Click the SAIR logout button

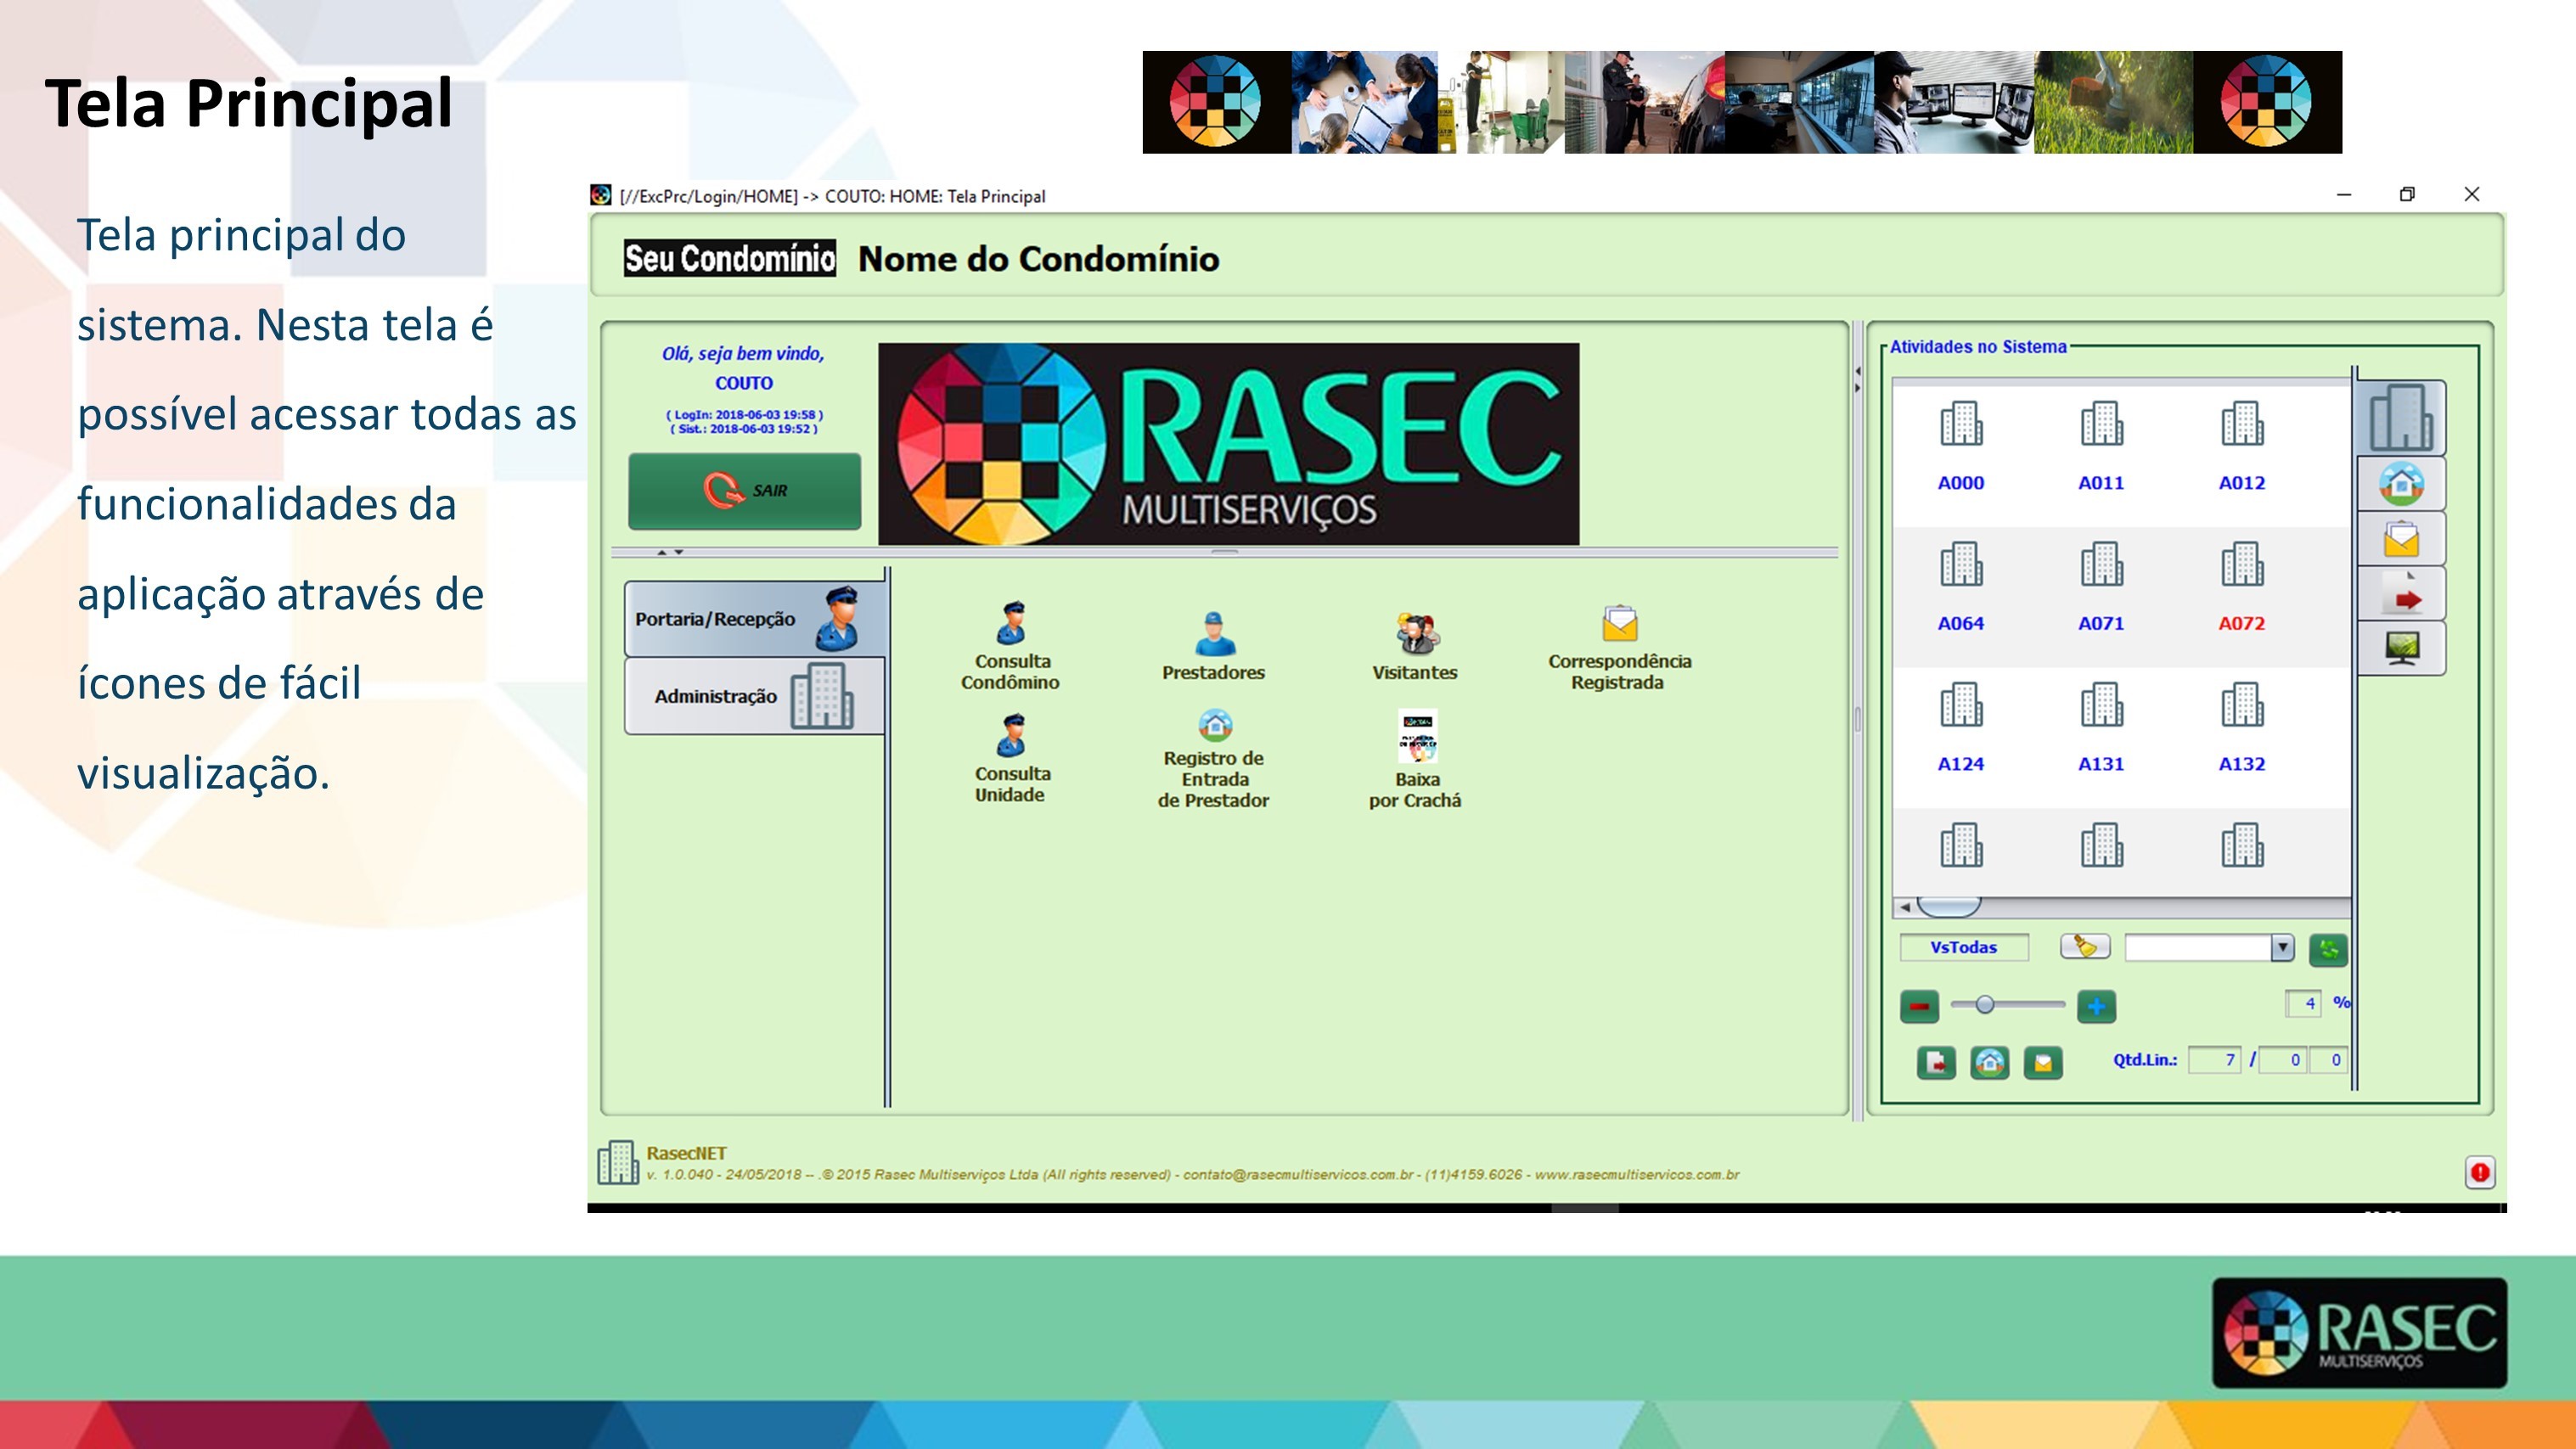coord(744,490)
